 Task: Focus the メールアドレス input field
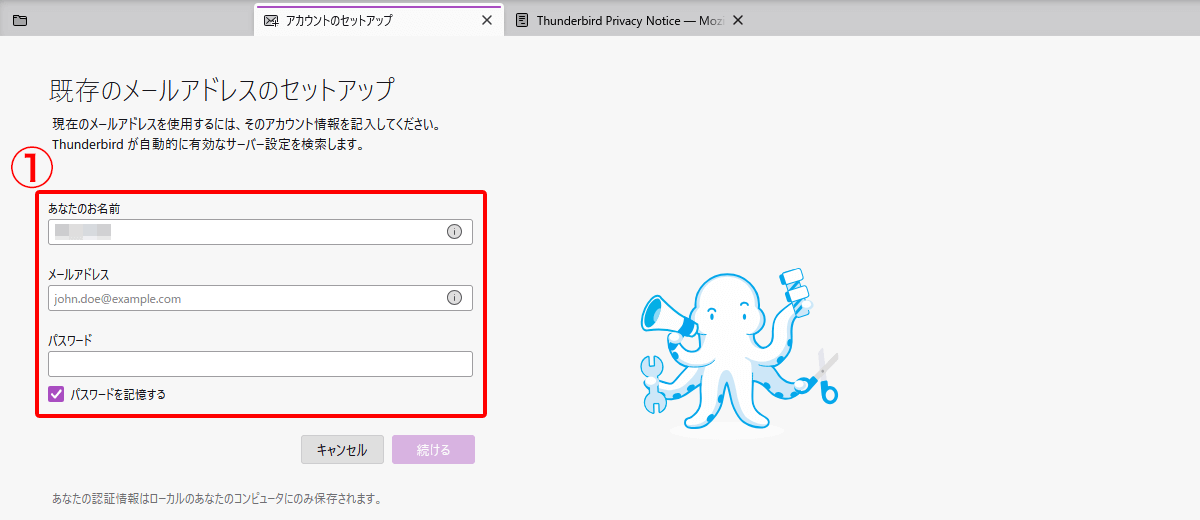(260, 298)
